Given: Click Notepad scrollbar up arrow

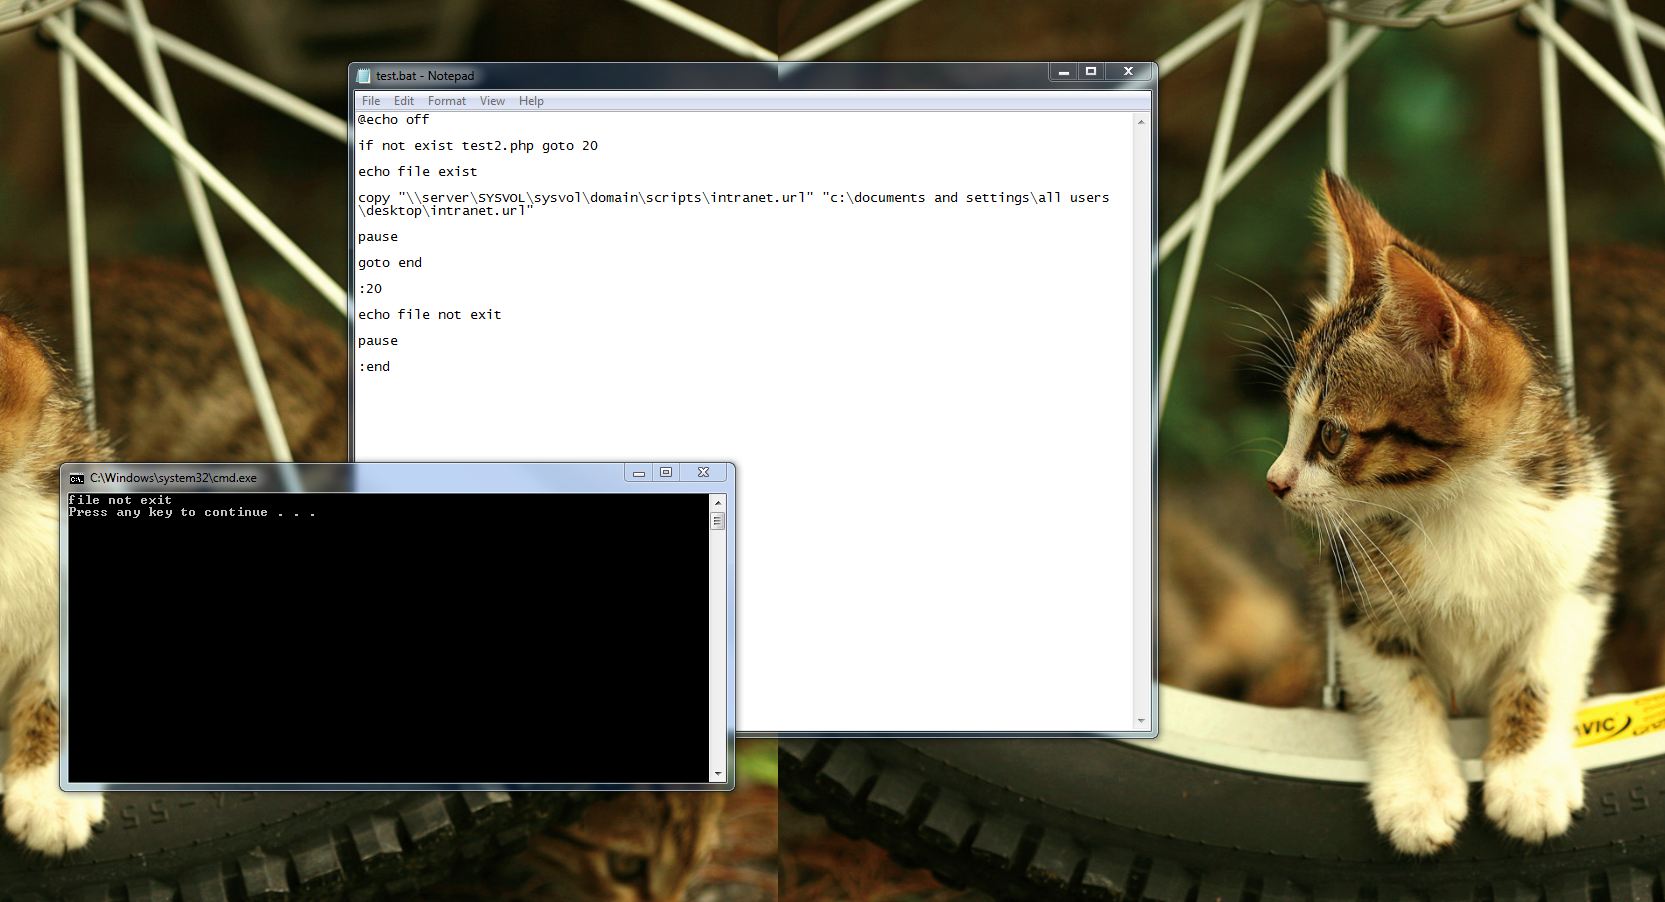Looking at the screenshot, I should 1141,122.
